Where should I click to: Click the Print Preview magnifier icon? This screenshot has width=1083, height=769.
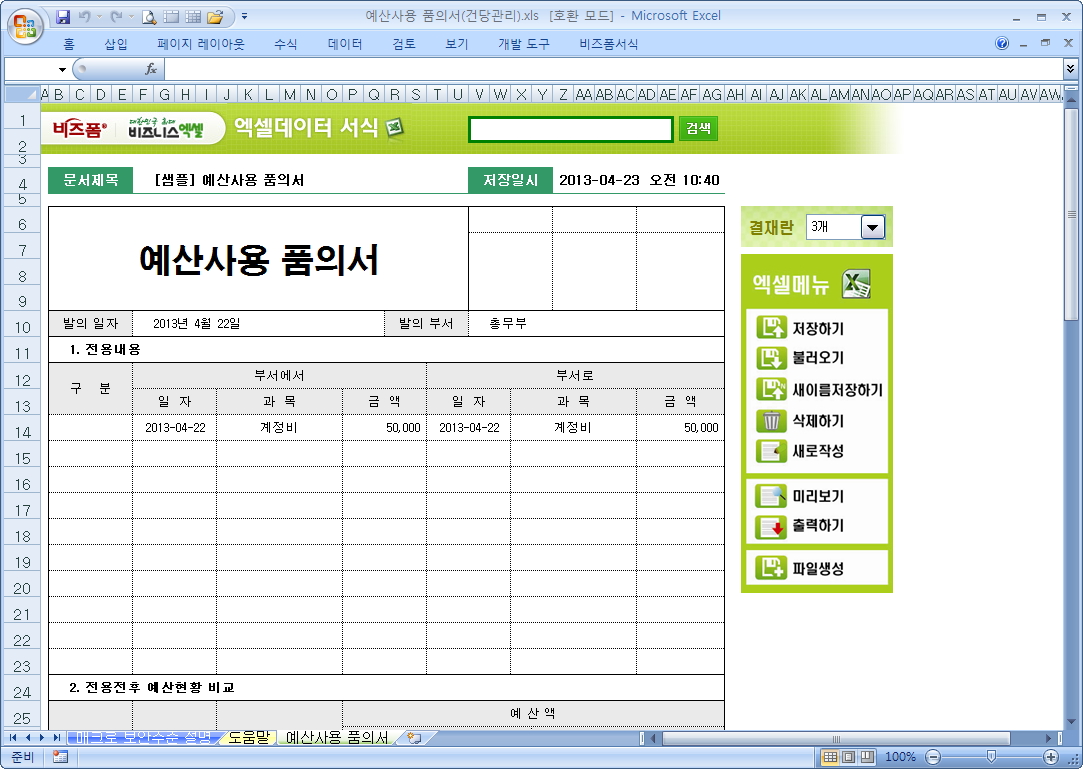pyautogui.click(x=149, y=17)
